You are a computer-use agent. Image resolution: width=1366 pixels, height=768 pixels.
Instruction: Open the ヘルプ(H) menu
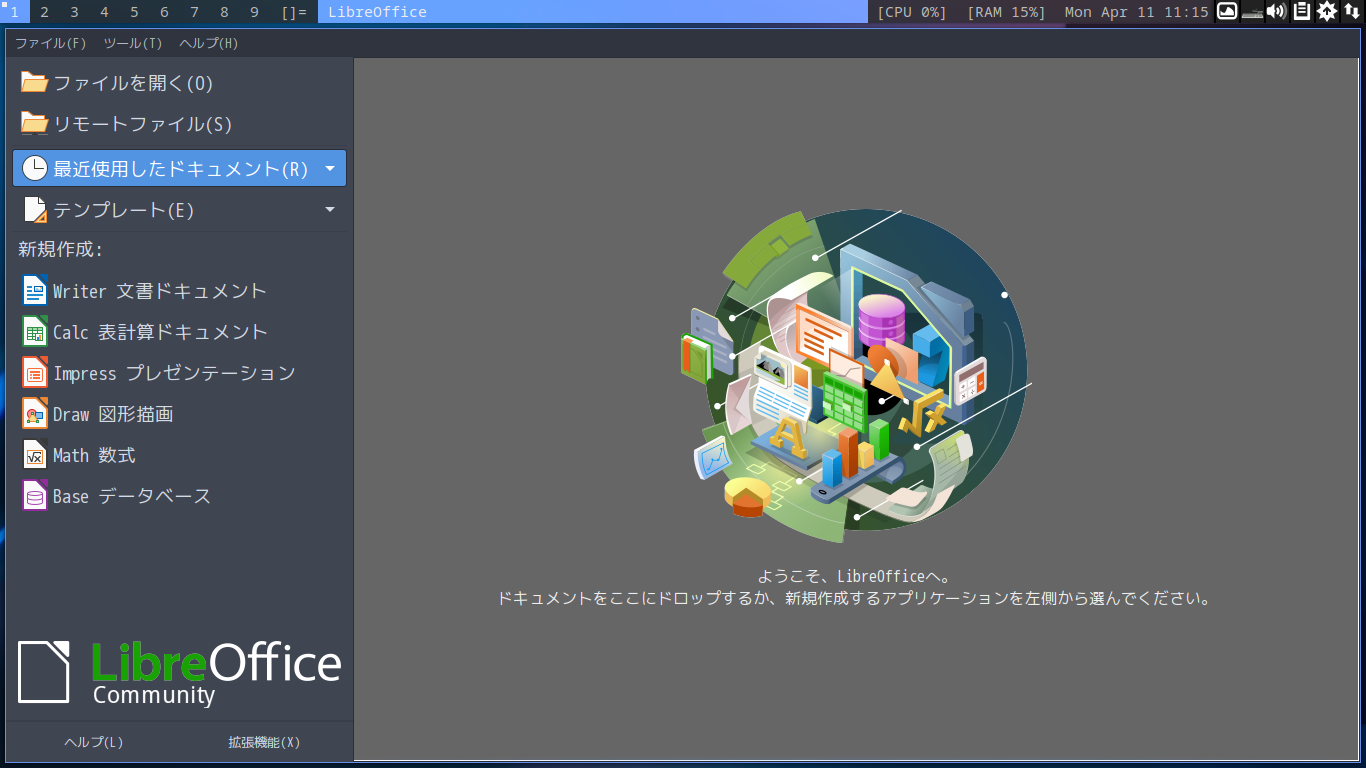(x=209, y=43)
